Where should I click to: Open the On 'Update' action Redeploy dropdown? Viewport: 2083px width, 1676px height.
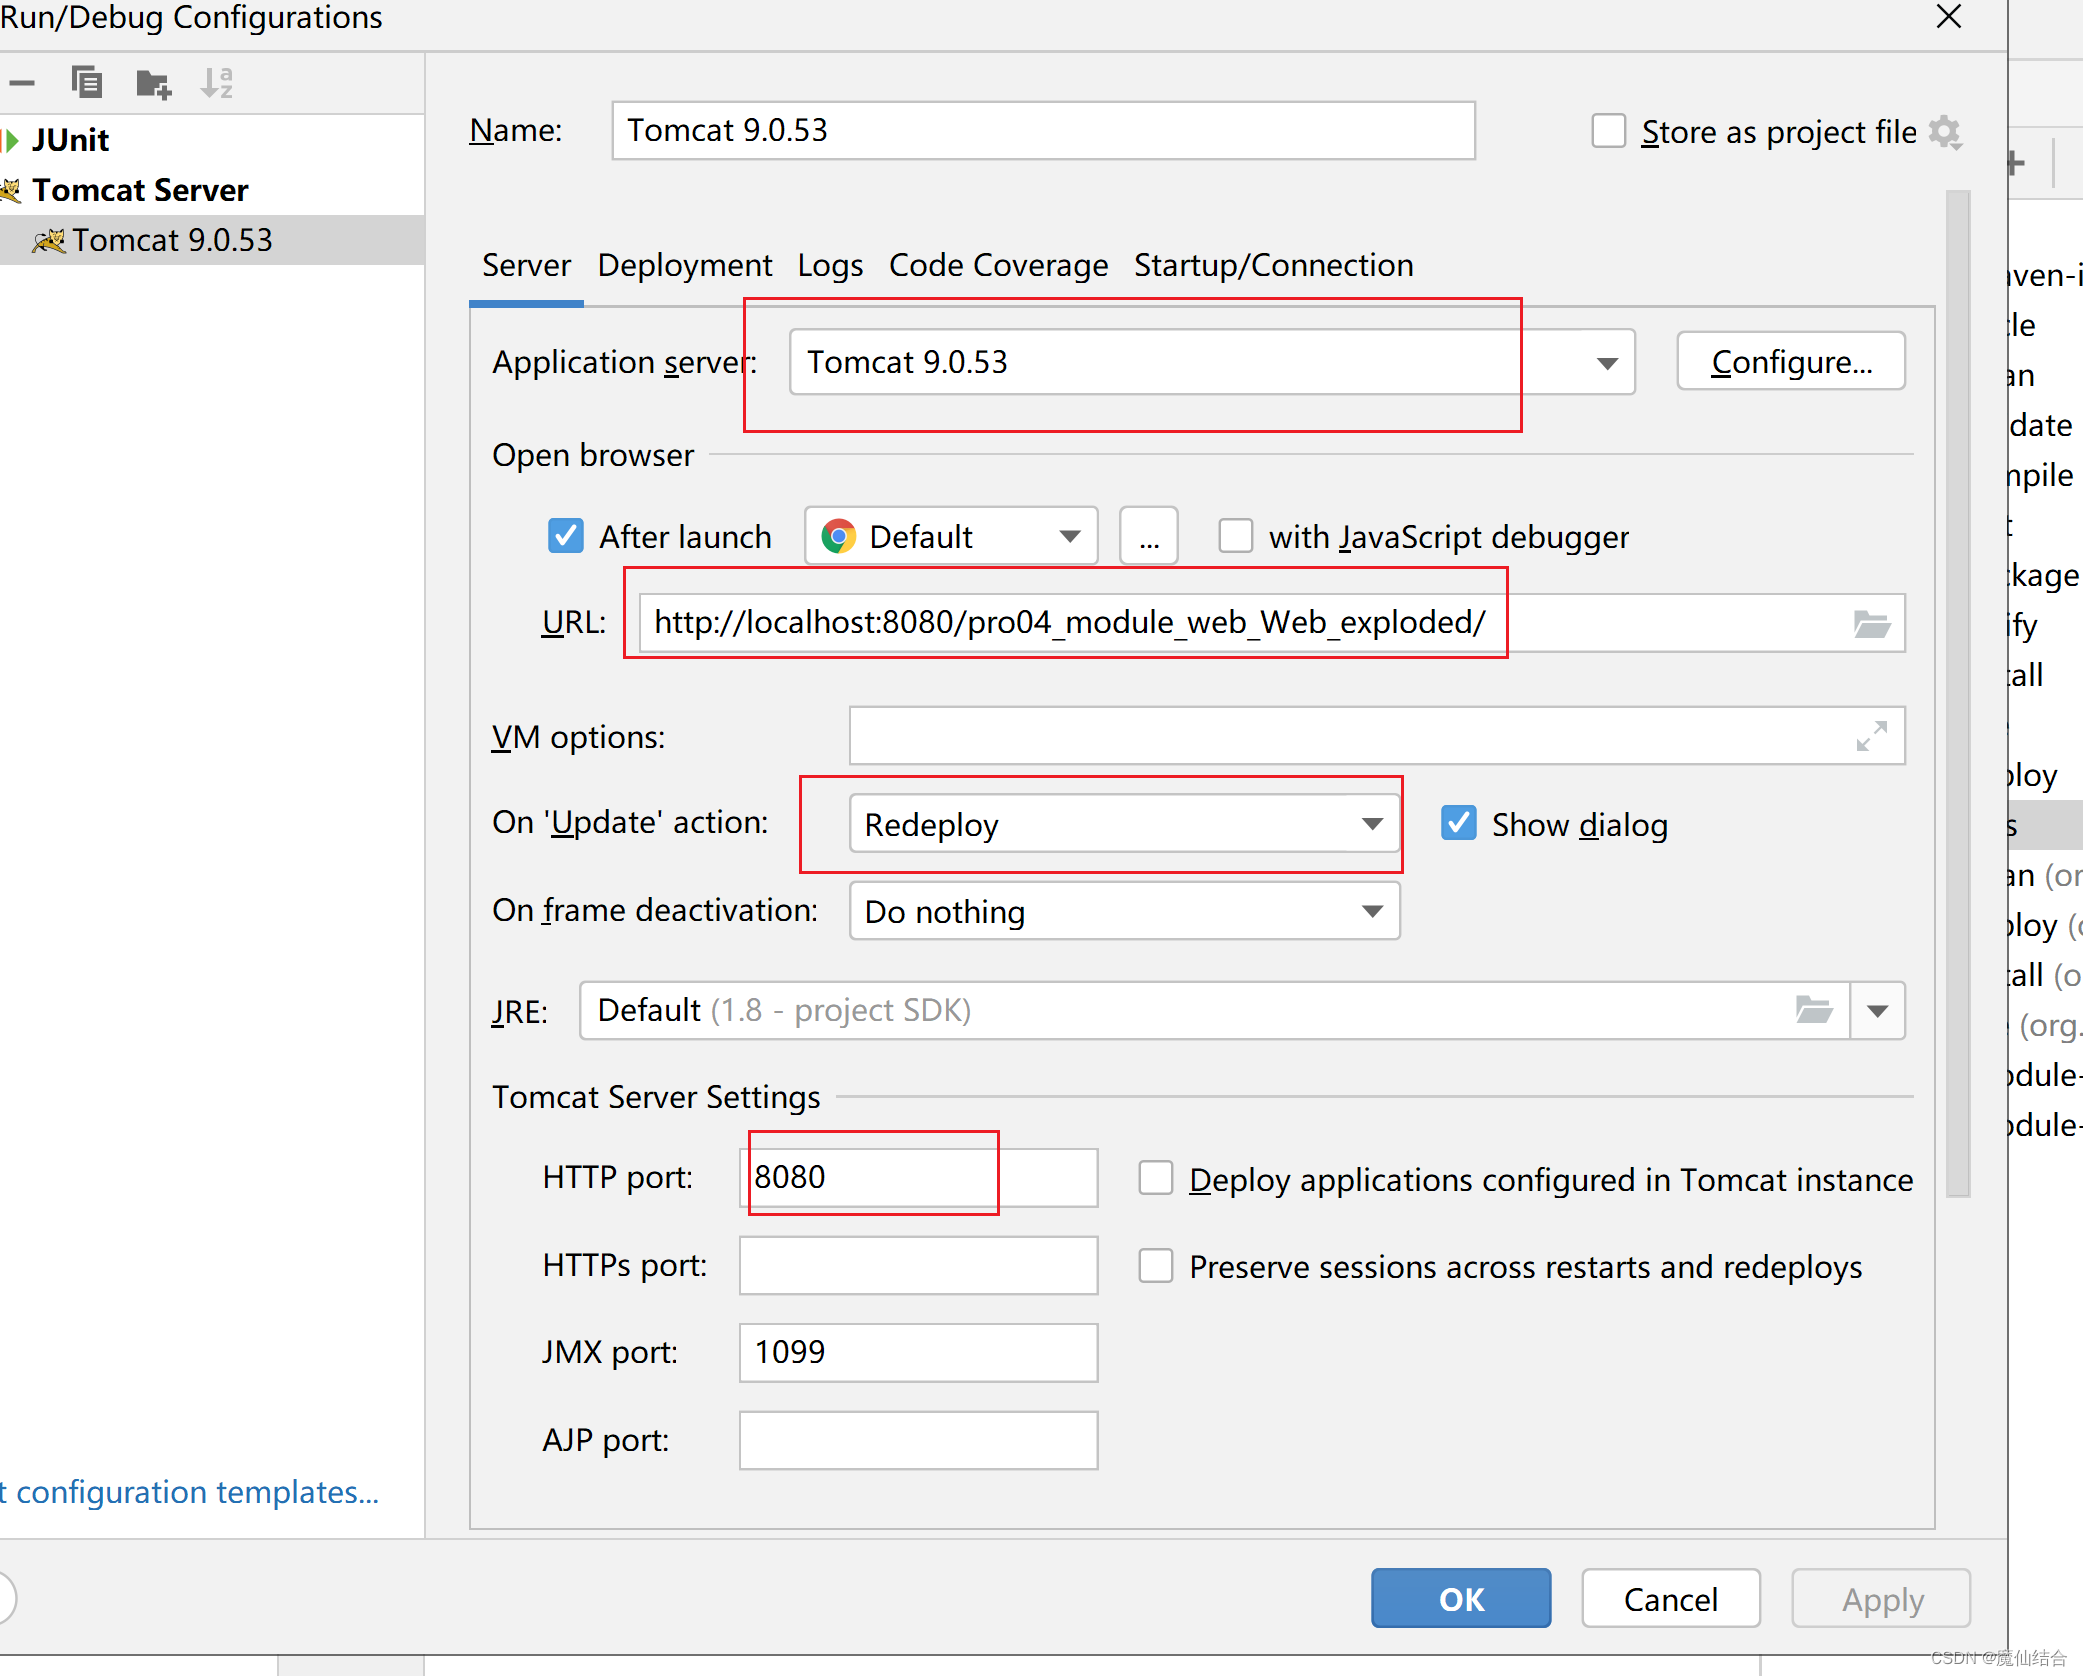(1124, 824)
